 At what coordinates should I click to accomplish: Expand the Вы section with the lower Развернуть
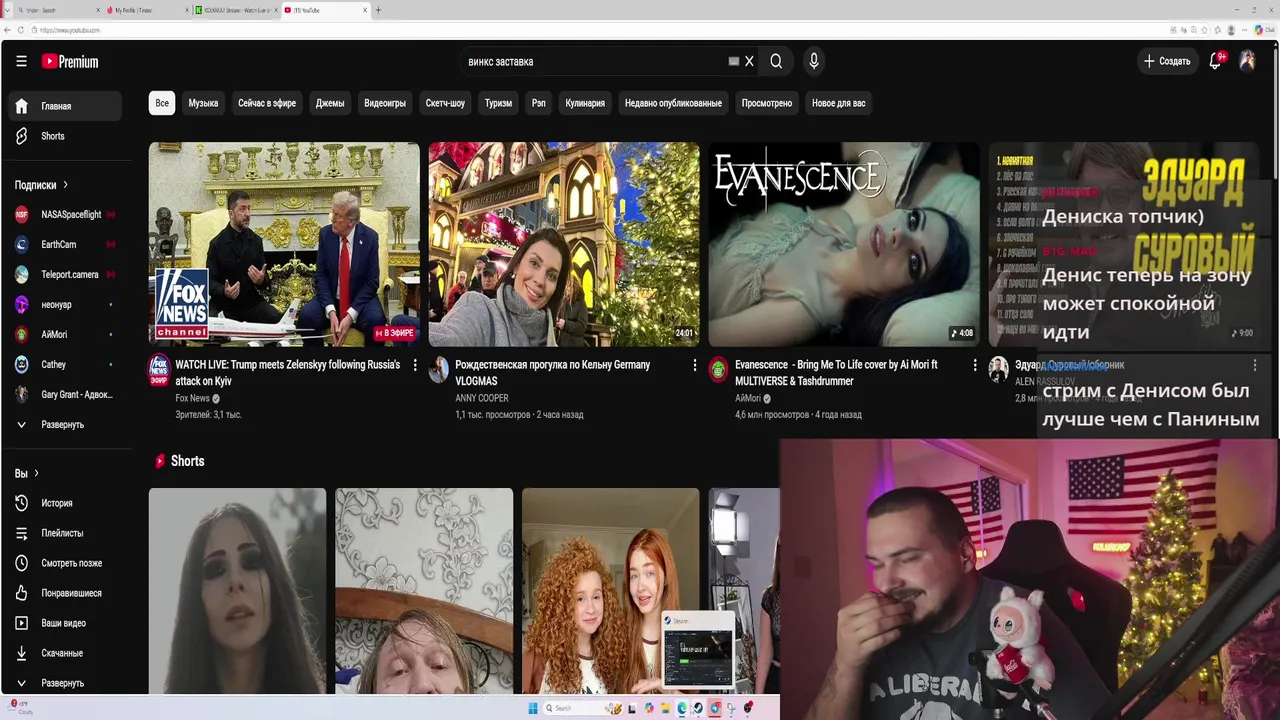pos(65,683)
